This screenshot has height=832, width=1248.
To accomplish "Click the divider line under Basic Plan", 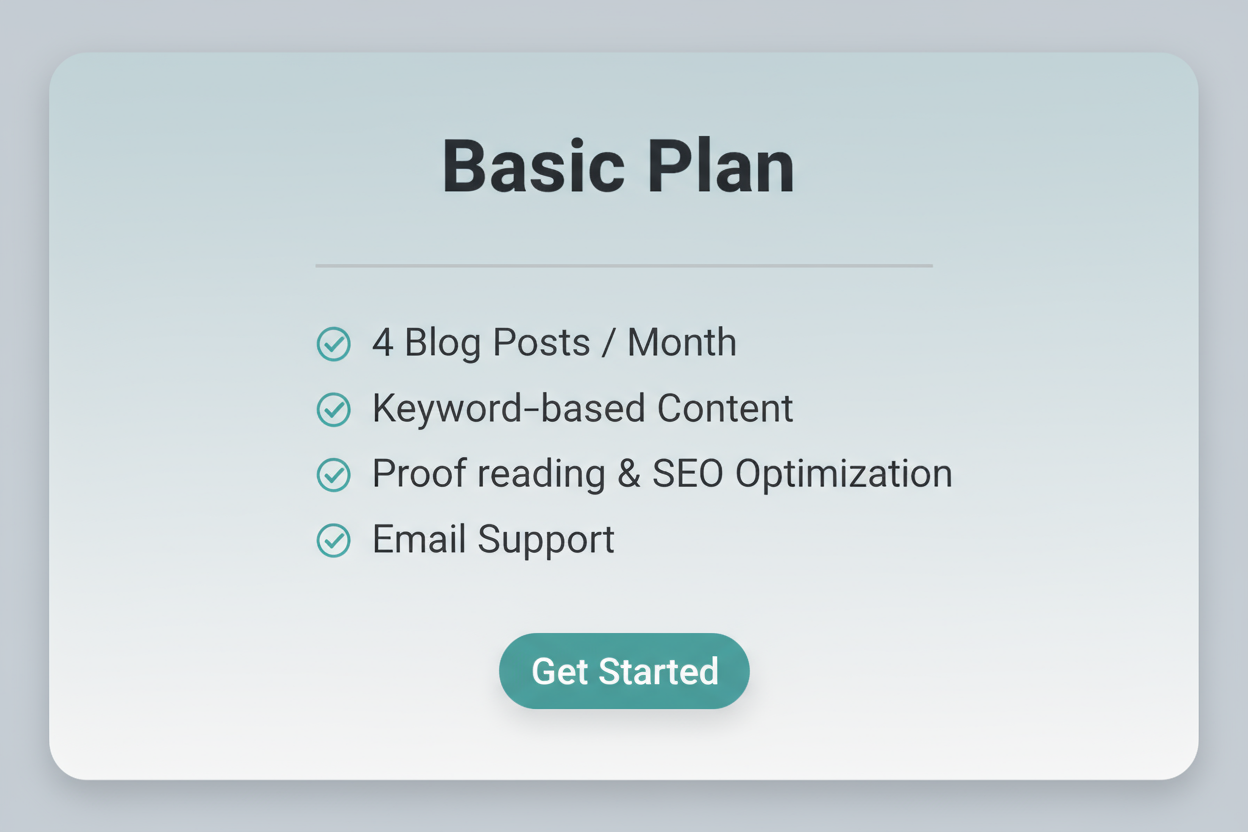I will coord(624,265).
